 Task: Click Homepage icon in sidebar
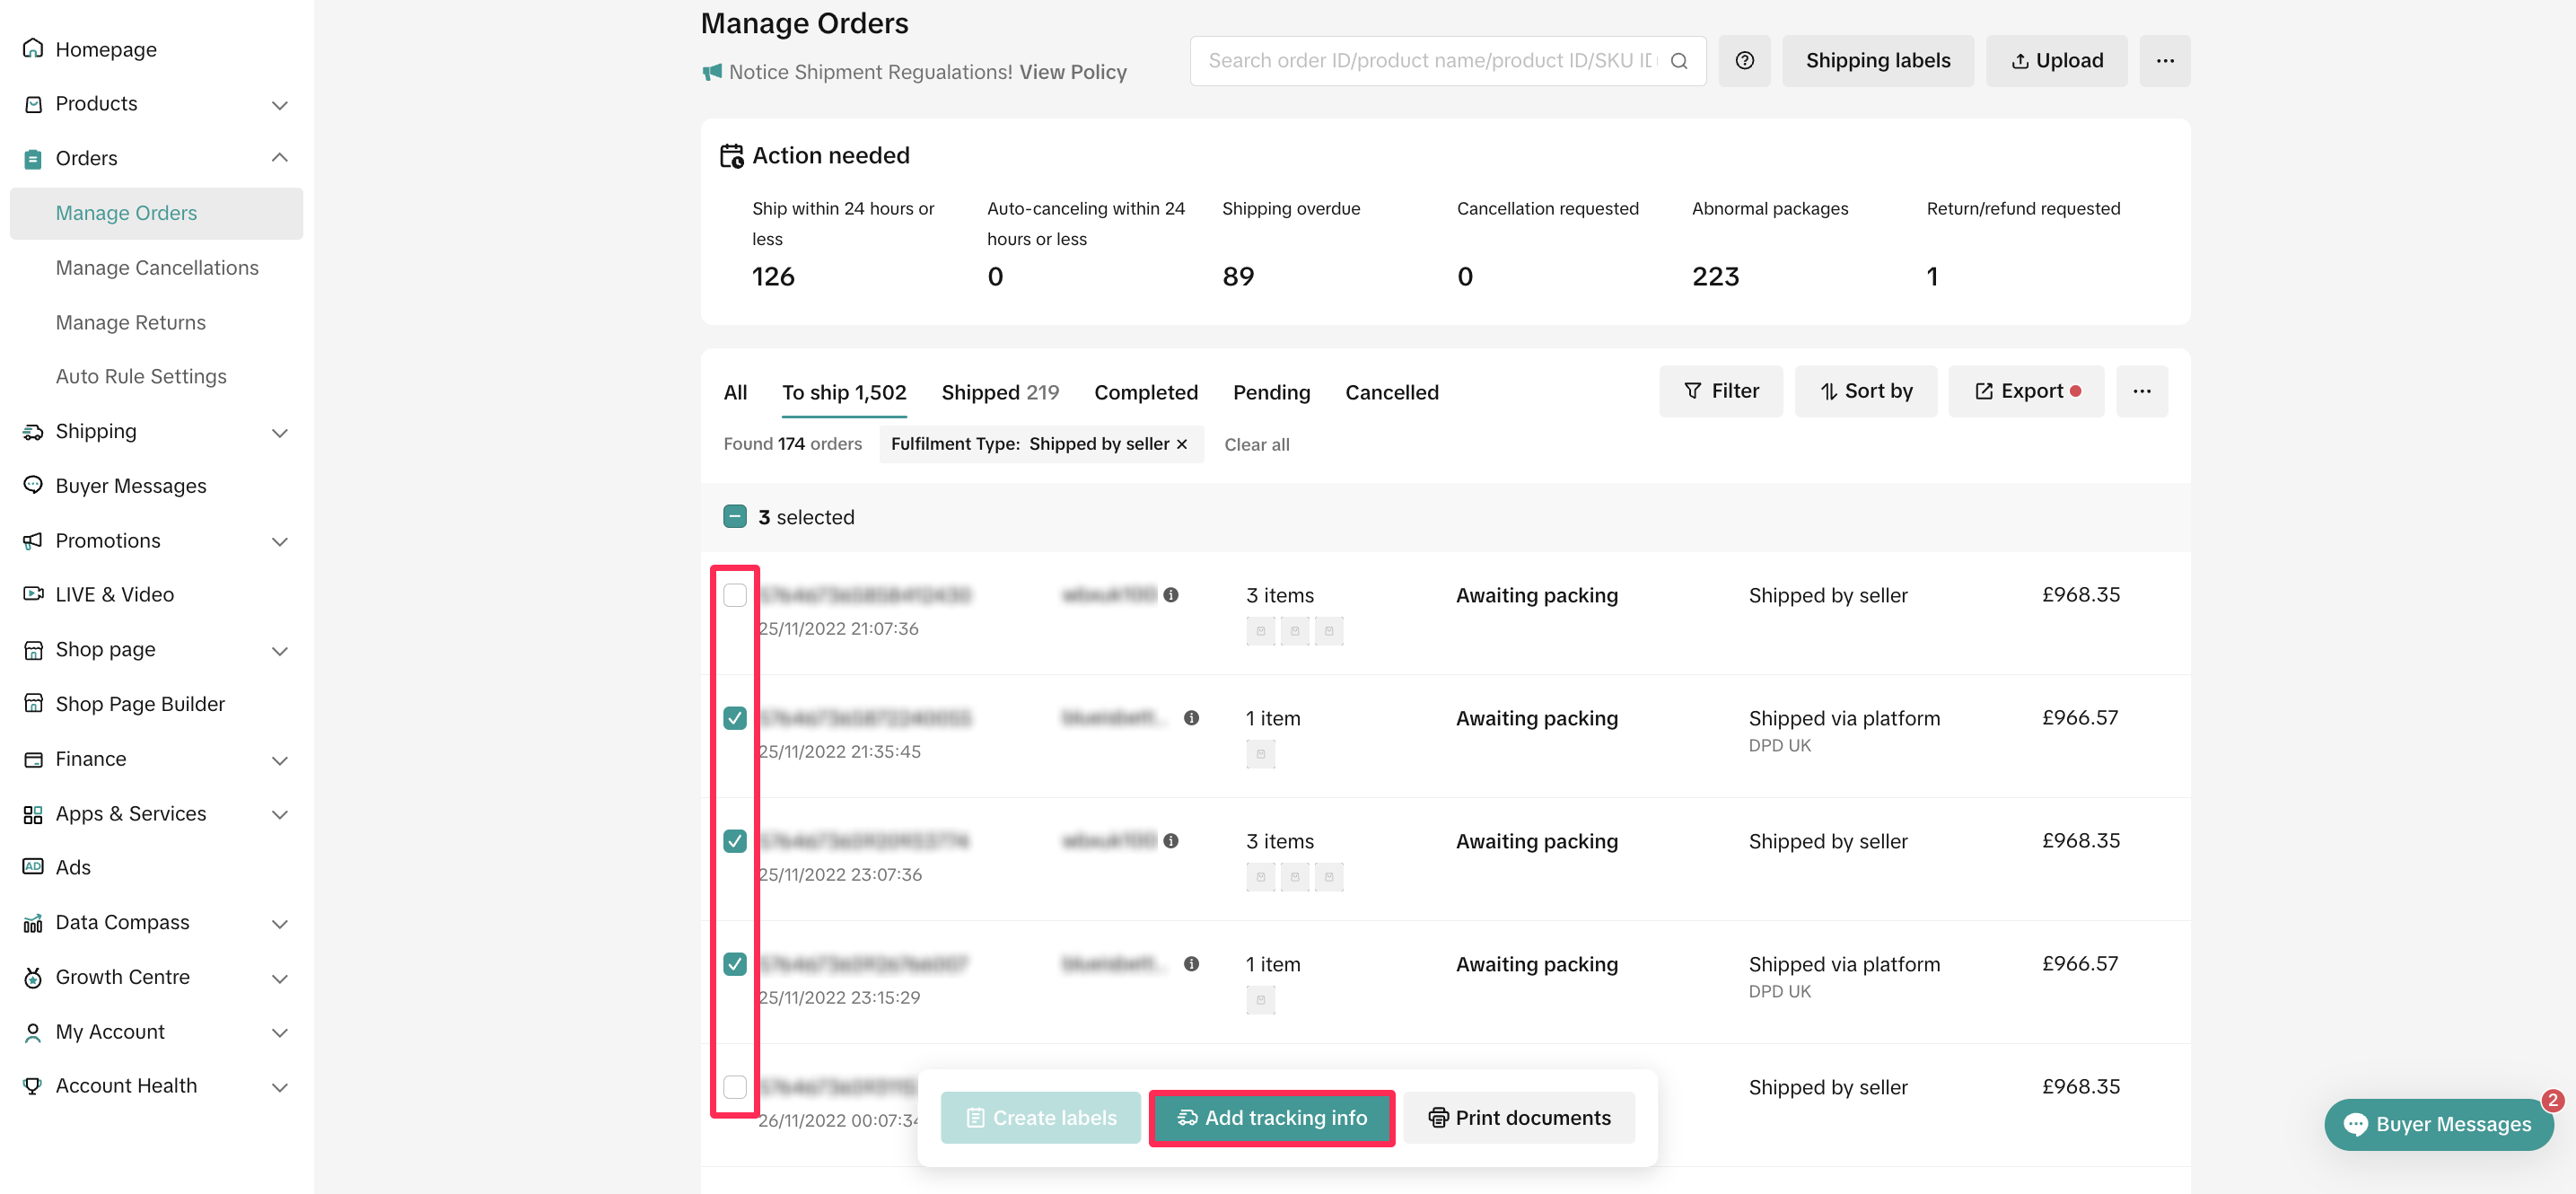33,49
